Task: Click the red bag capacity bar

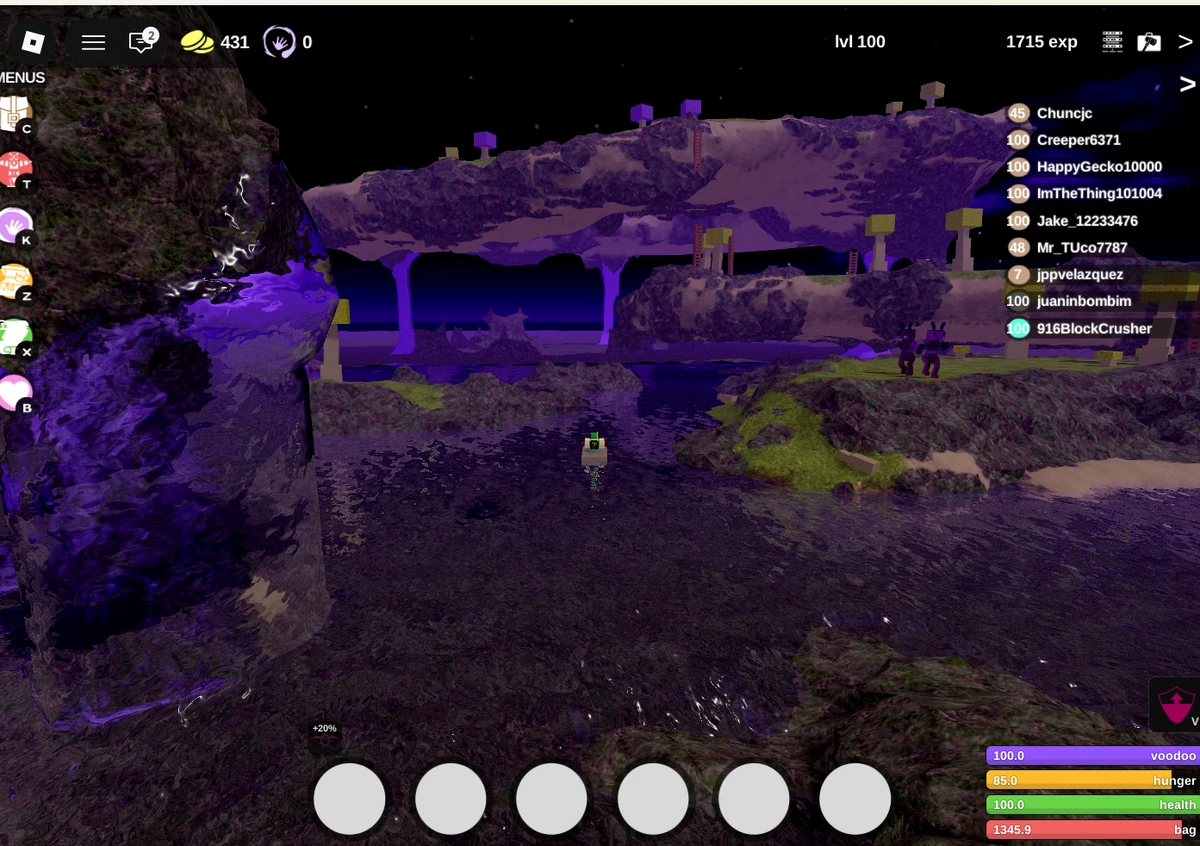Action: pyautogui.click(x=1093, y=830)
